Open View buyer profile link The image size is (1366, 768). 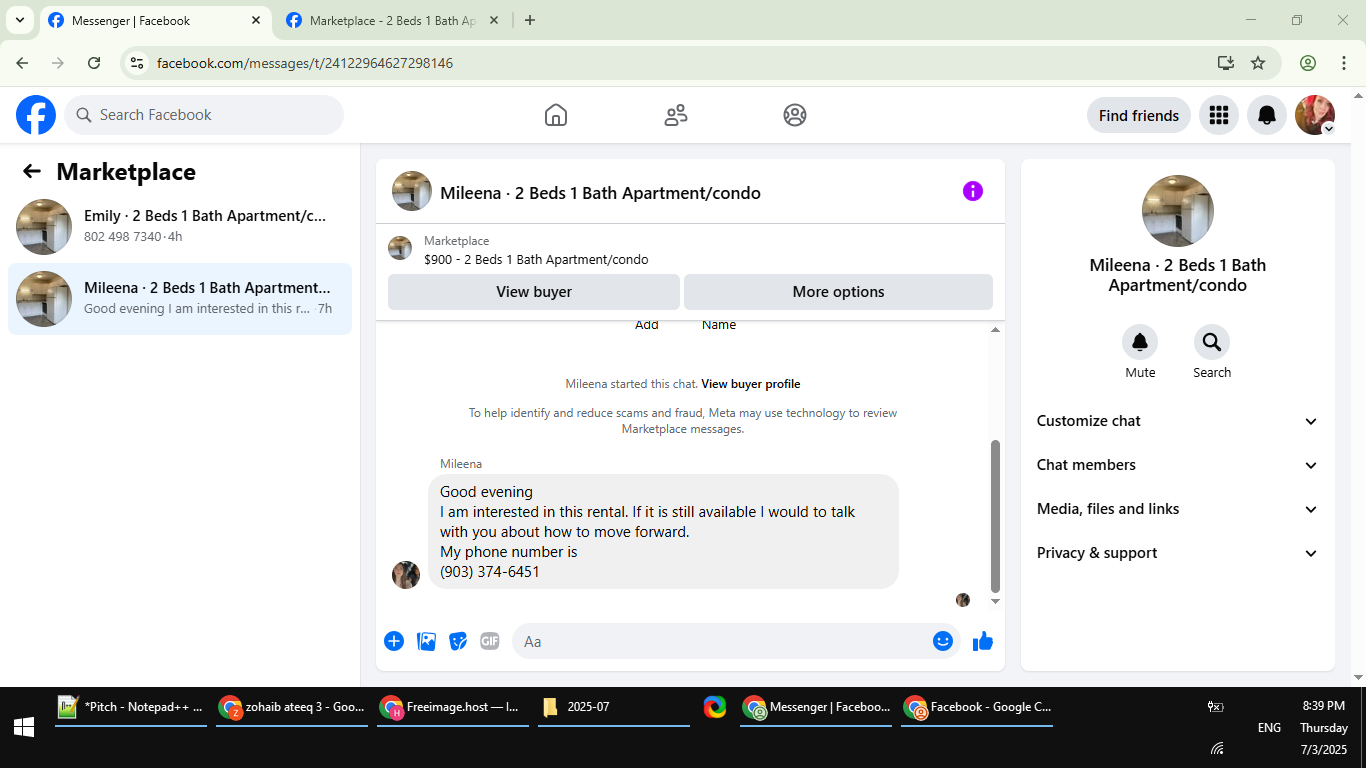[751, 384]
